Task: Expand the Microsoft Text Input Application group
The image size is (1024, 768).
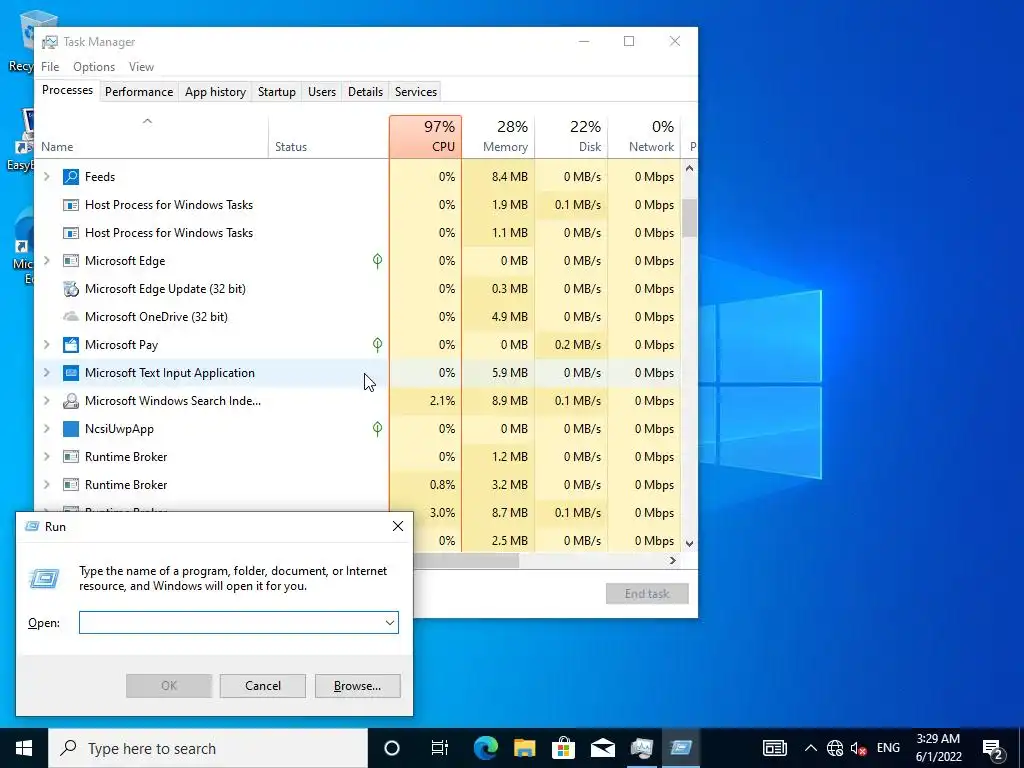Action: tap(46, 373)
